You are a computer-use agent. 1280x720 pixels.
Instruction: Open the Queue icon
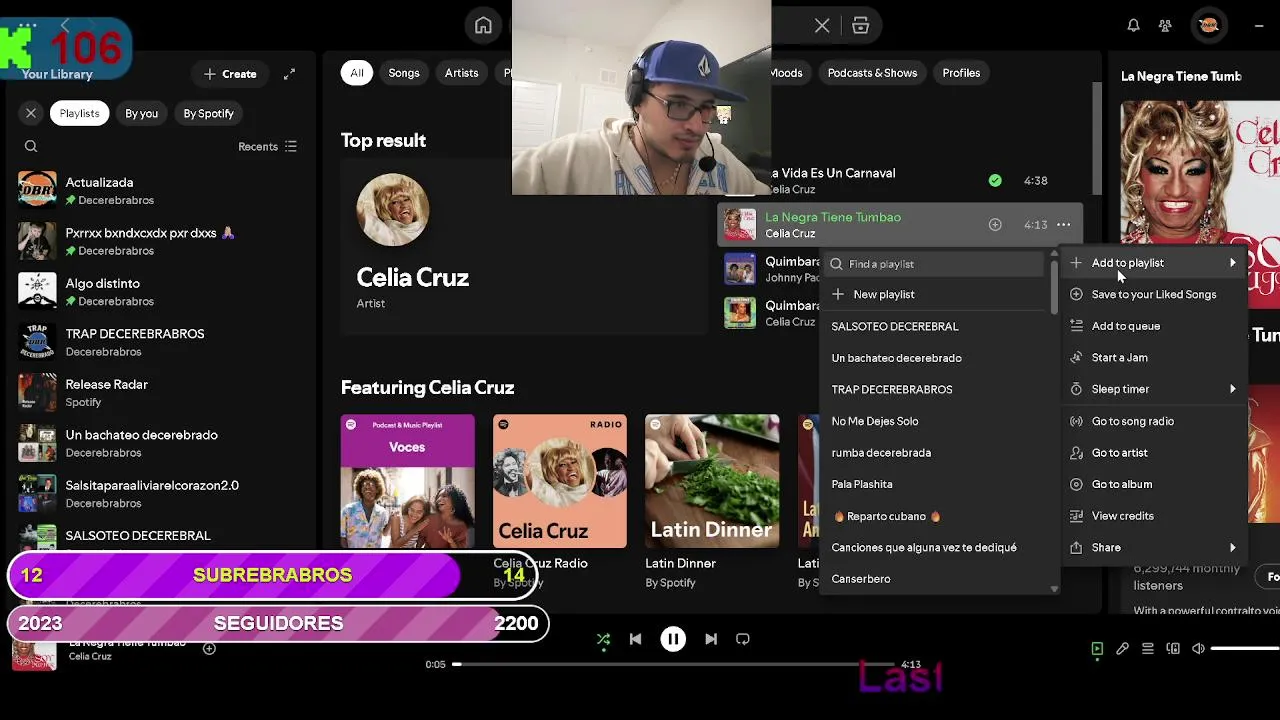click(1148, 649)
